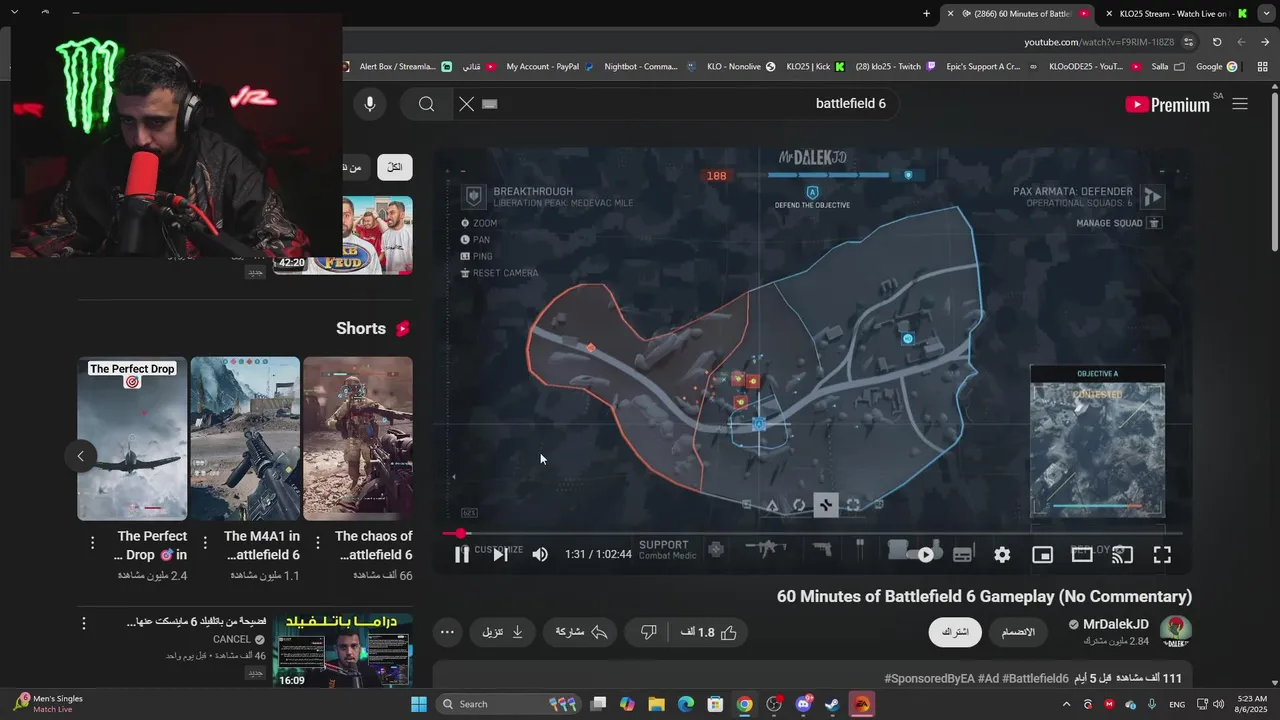Open 'KLO25 | Kick' bookmark
The height and width of the screenshot is (720, 1280).
click(816, 67)
